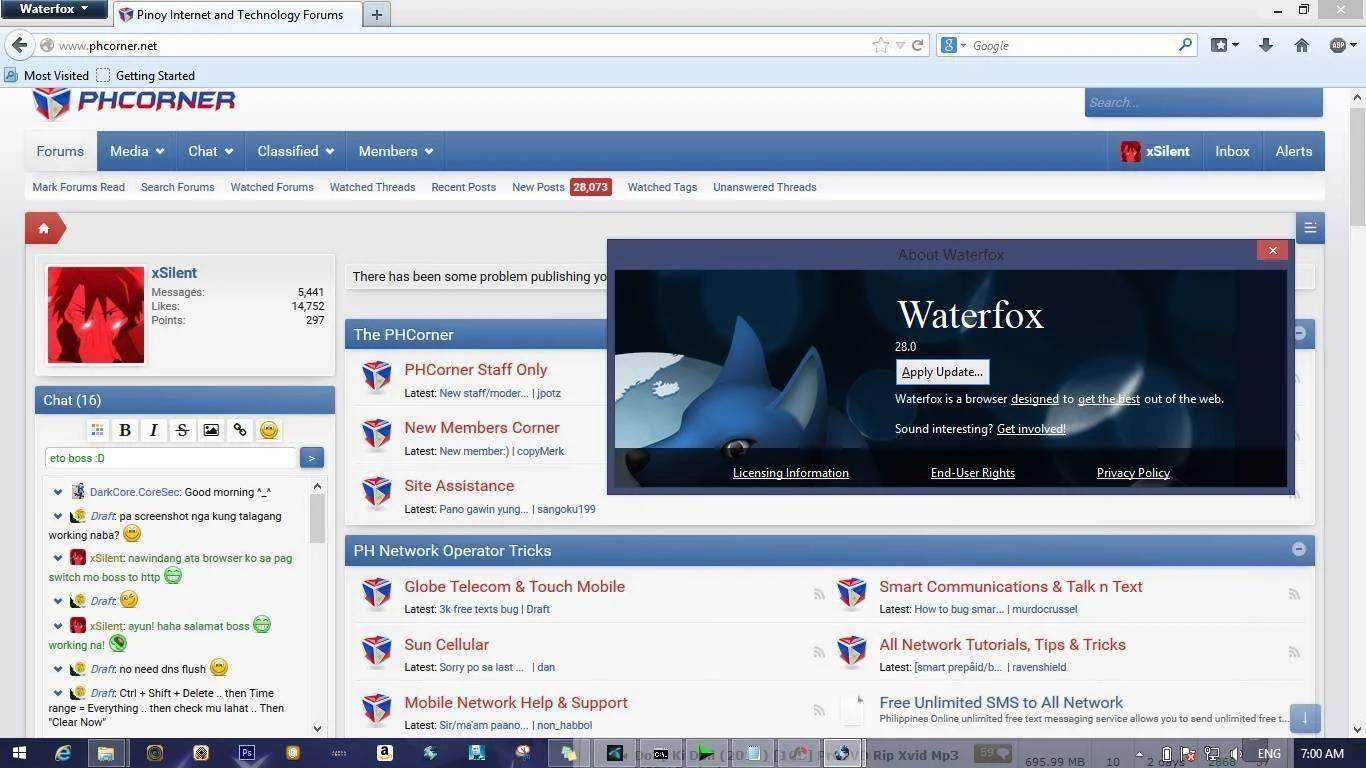1366x768 pixels.
Task: Open the chat text color grid icon
Action: pos(97,430)
